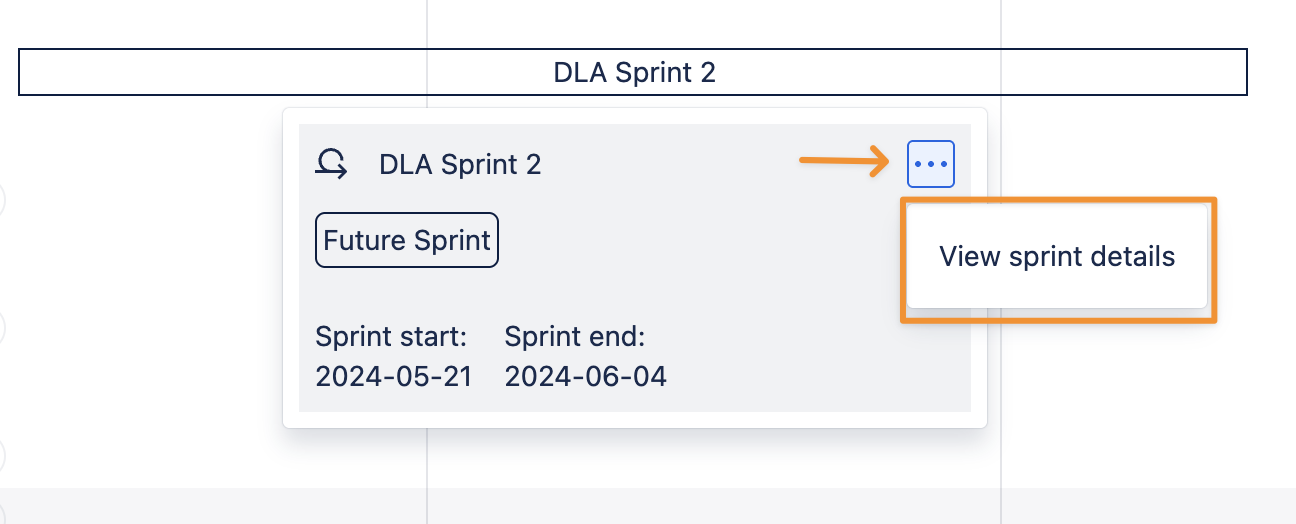Click the sprint cycle icon in popup
1296x524 pixels.
(331, 164)
